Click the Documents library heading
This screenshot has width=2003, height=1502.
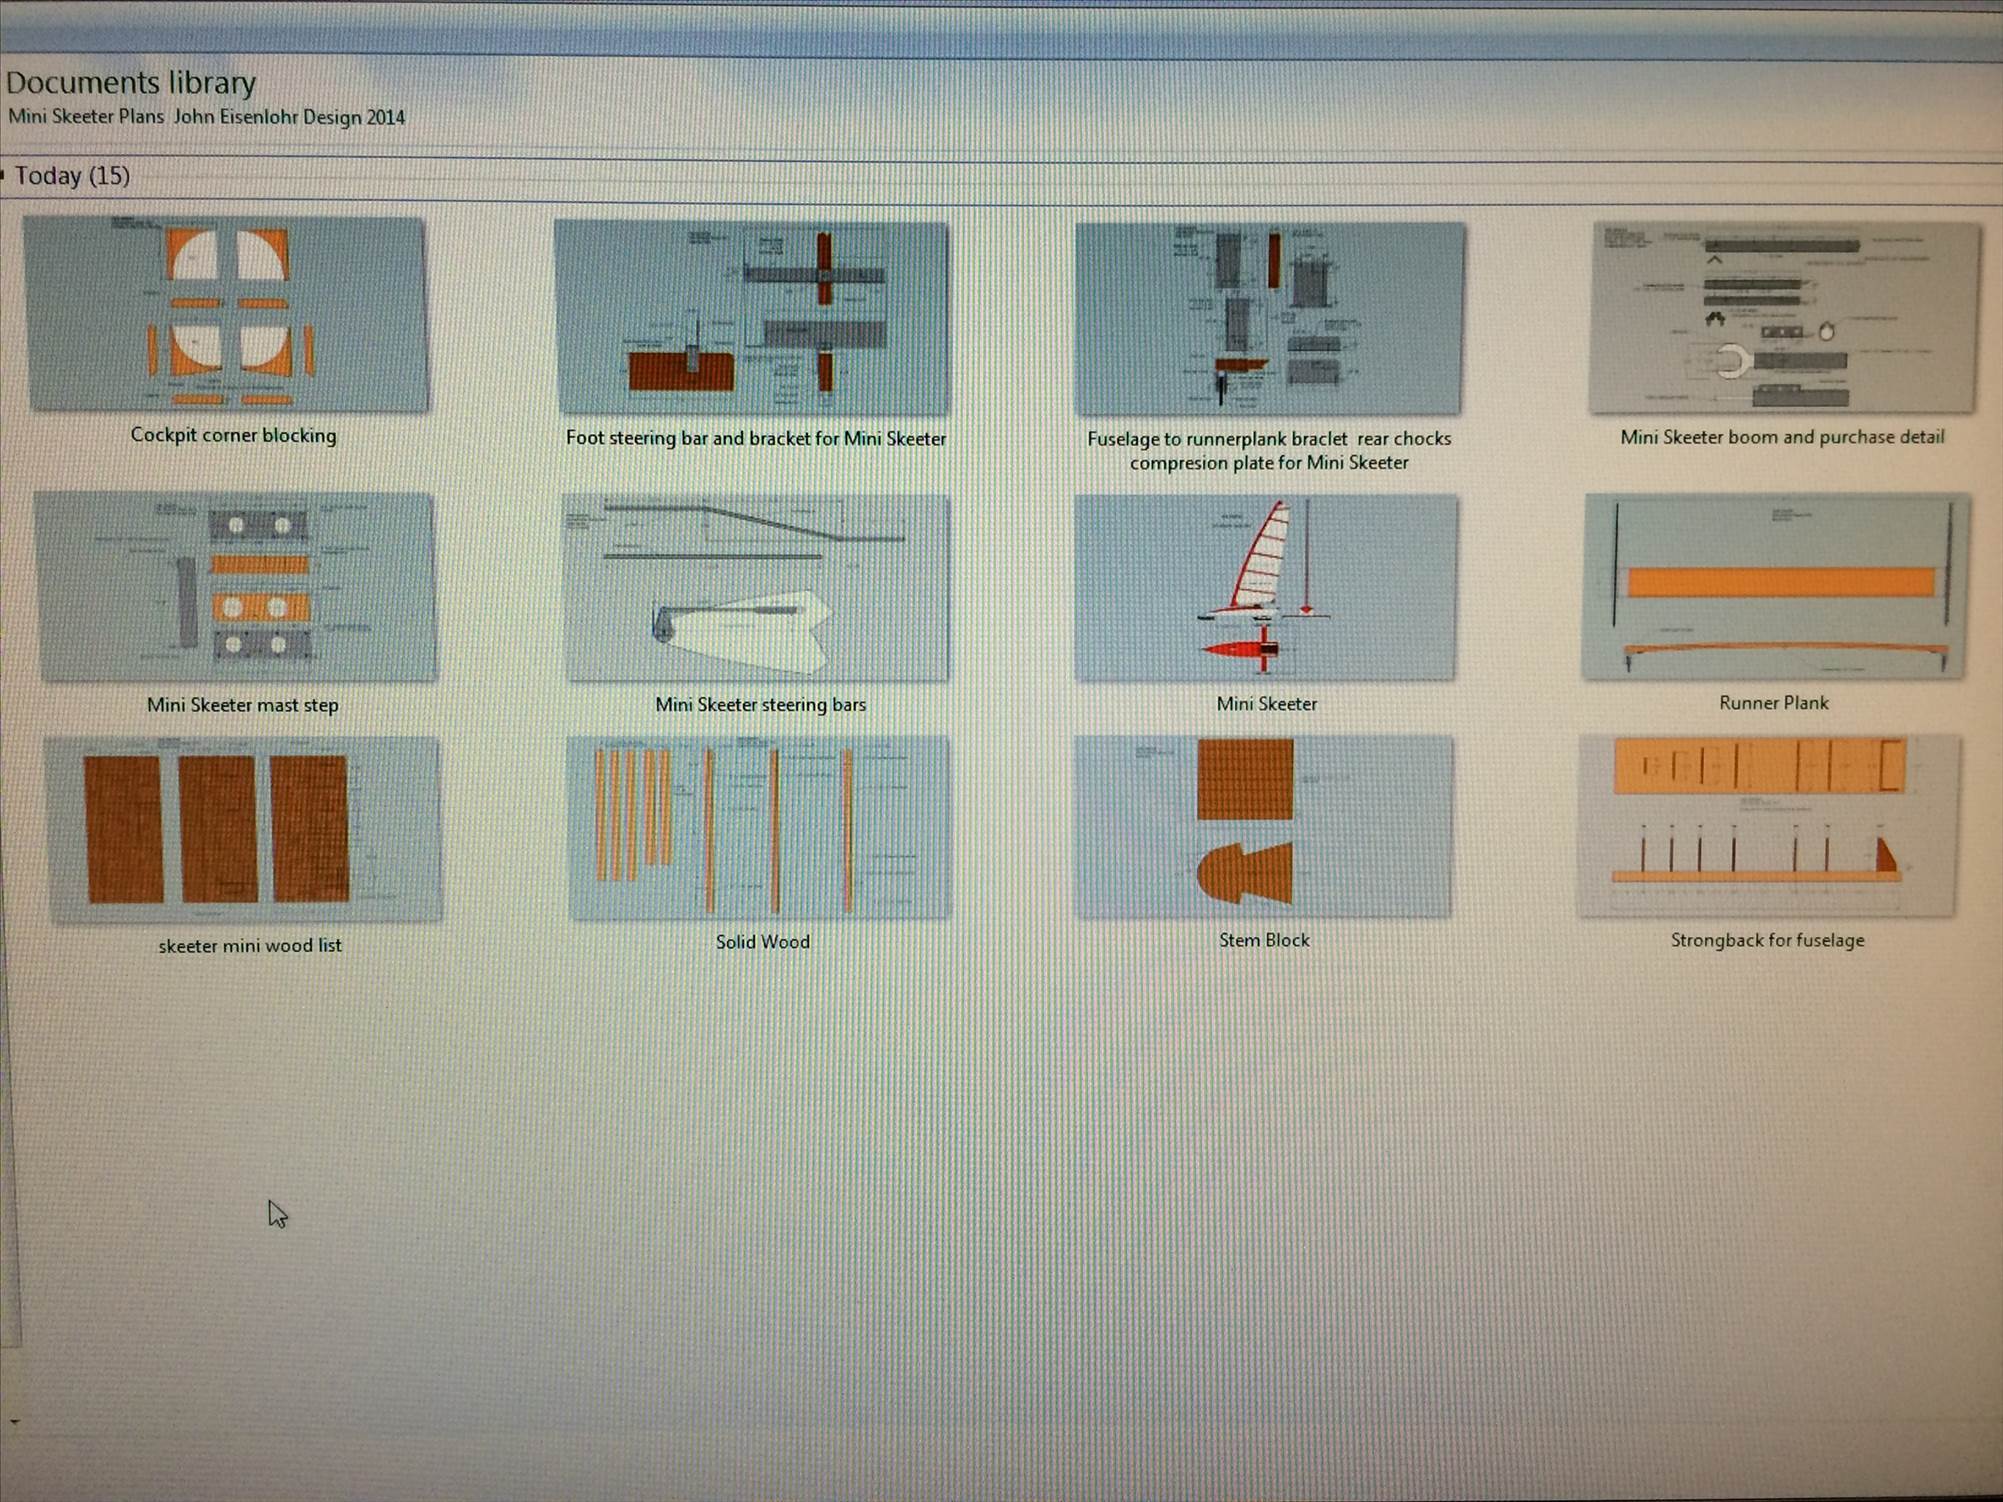(131, 82)
